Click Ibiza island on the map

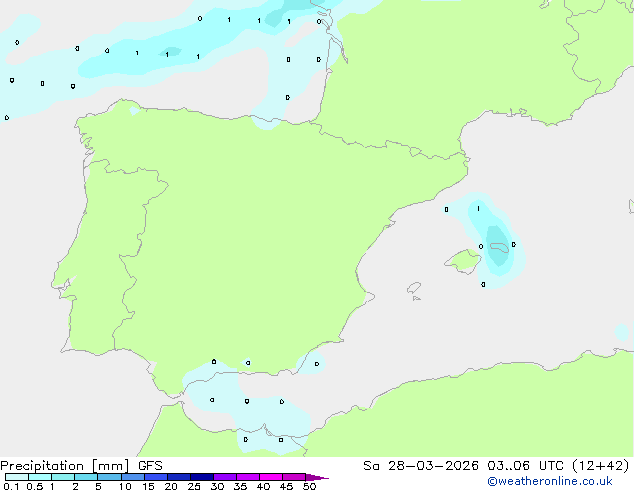(x=414, y=288)
